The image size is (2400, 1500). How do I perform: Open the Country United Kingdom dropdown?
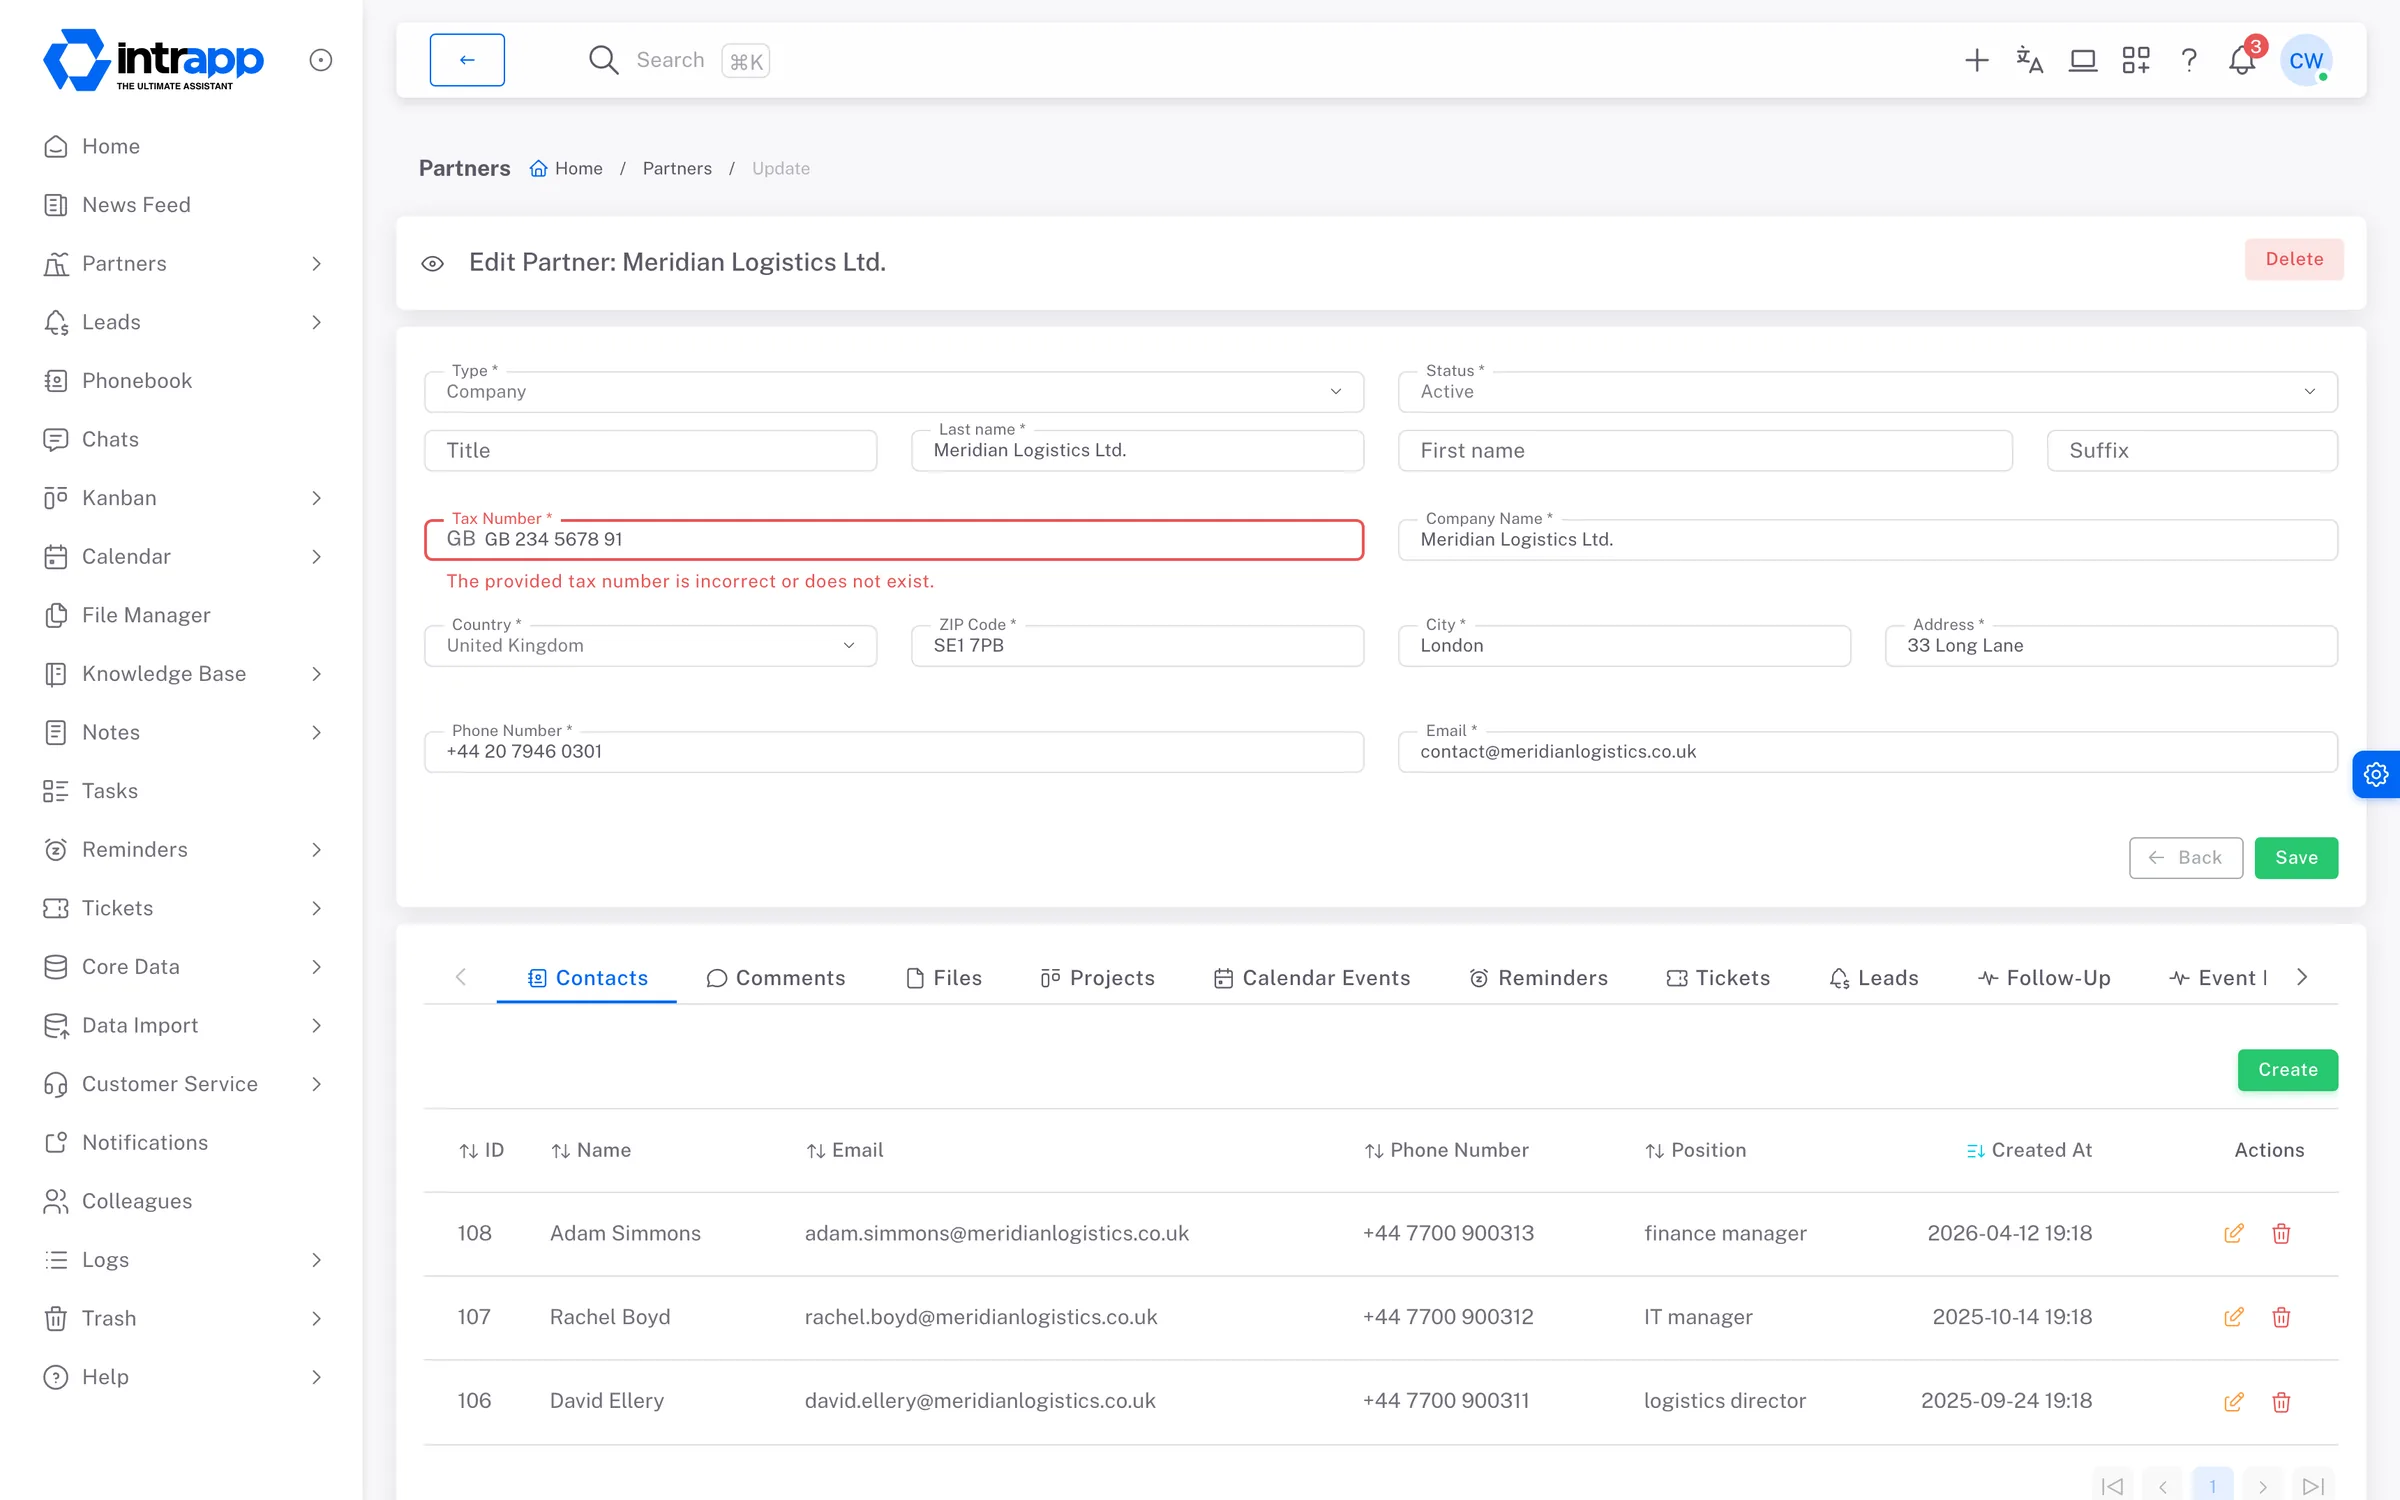[650, 645]
